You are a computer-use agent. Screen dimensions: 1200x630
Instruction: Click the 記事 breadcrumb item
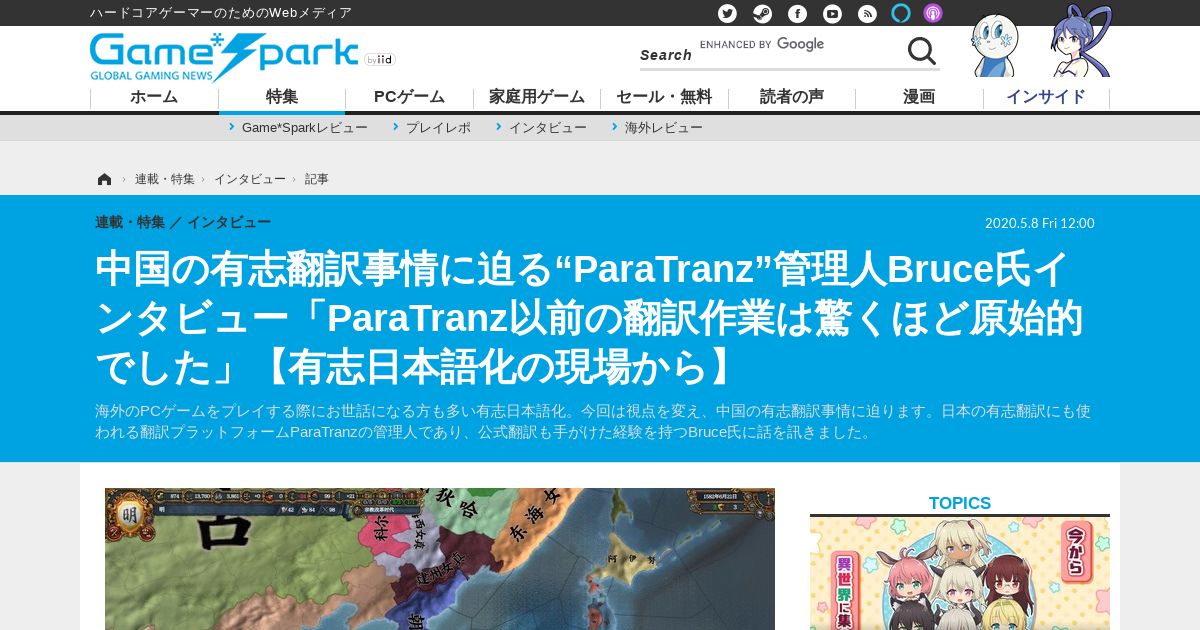[x=317, y=179]
